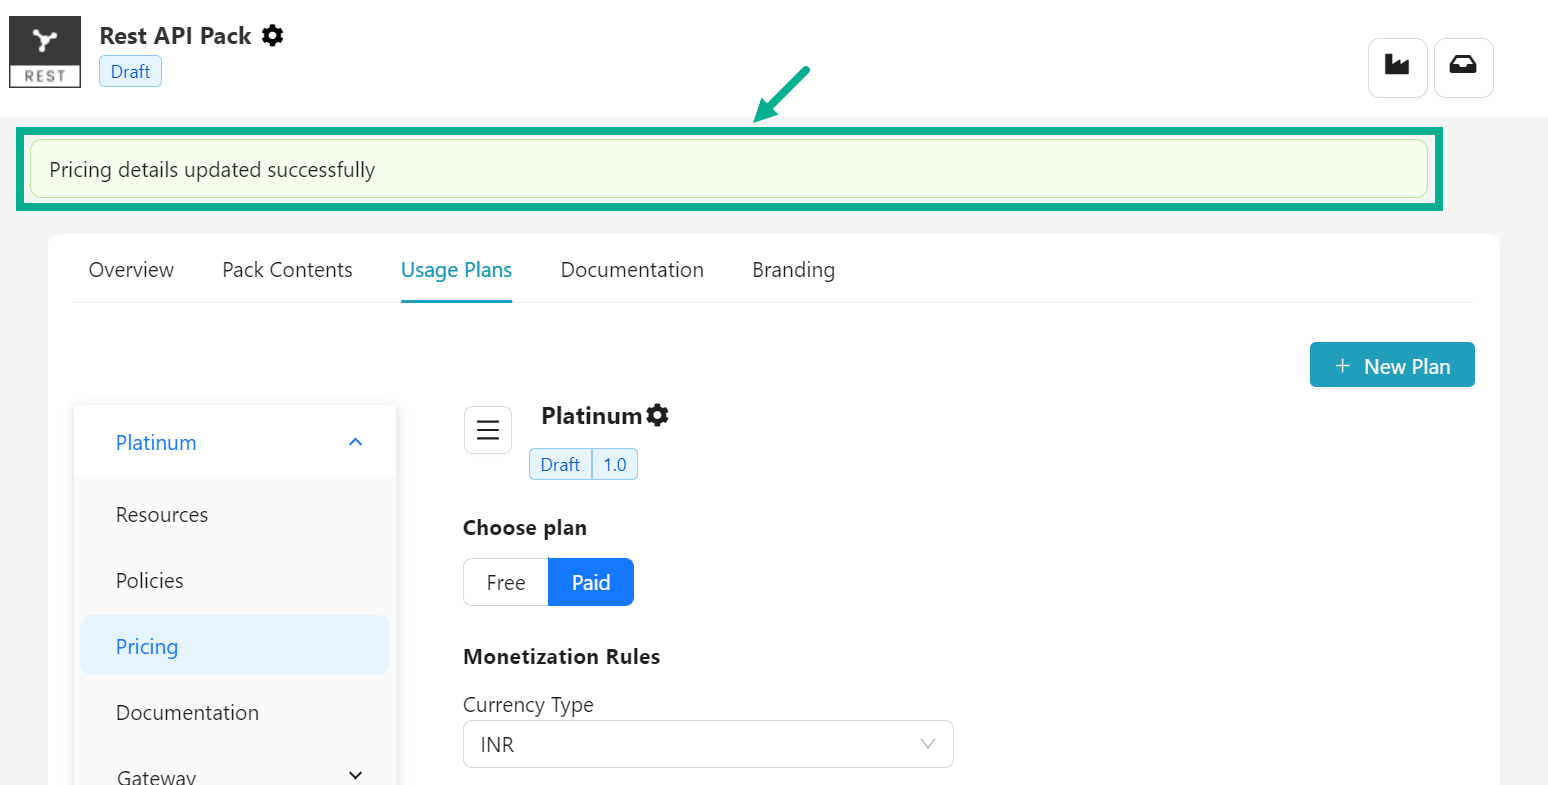Screen dimensions: 1548x785
Task: Expand the Gateway sidebar section
Action: 355,775
